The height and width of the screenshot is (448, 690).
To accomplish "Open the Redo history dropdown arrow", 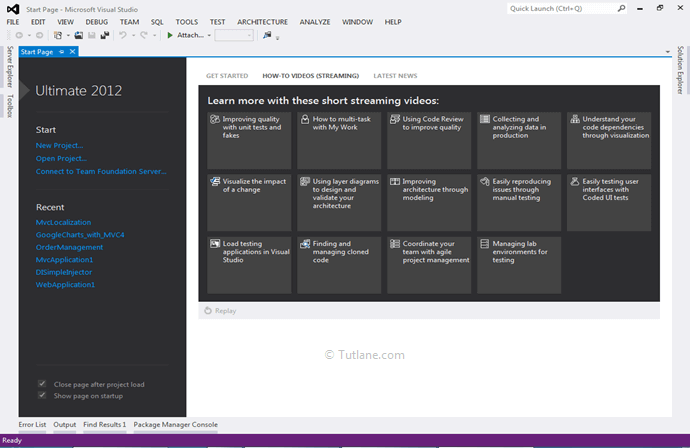I will pos(154,36).
